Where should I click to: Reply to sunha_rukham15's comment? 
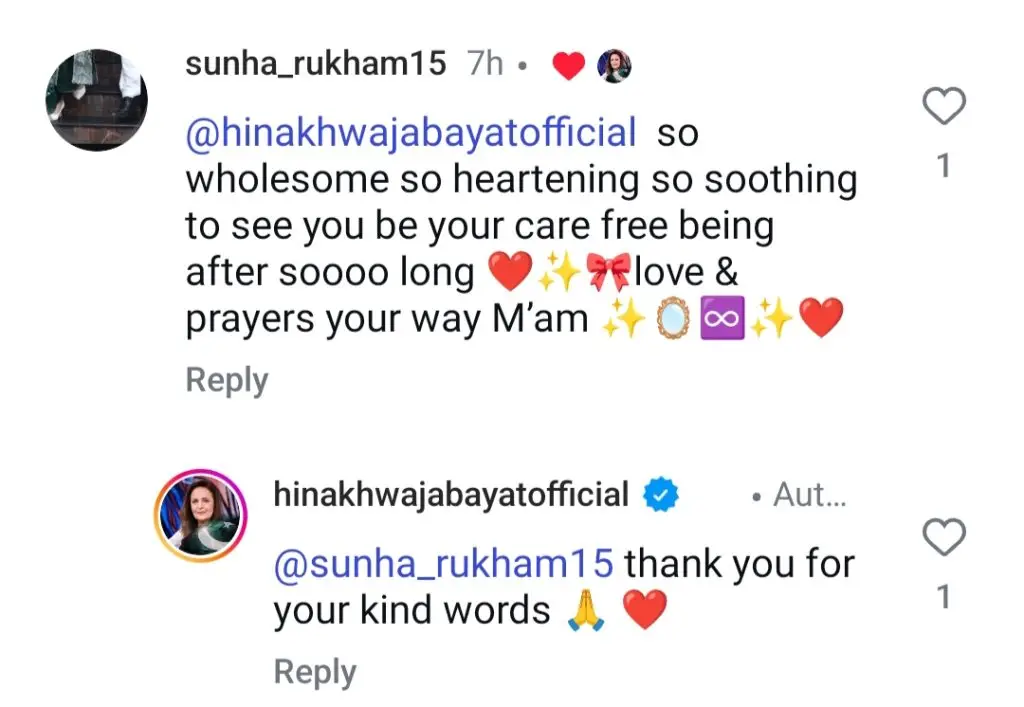[227, 380]
